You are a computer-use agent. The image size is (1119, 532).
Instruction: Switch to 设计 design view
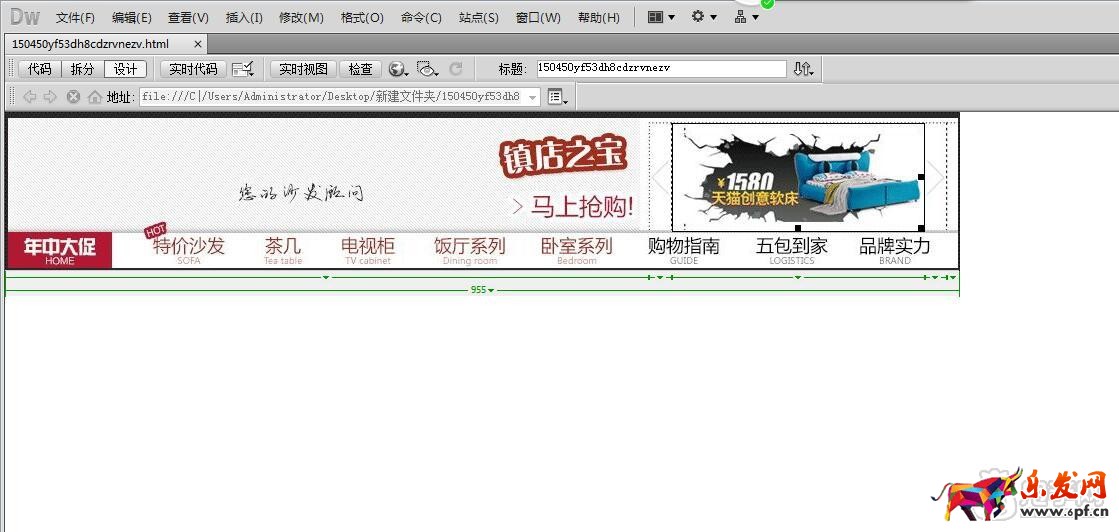click(x=126, y=69)
